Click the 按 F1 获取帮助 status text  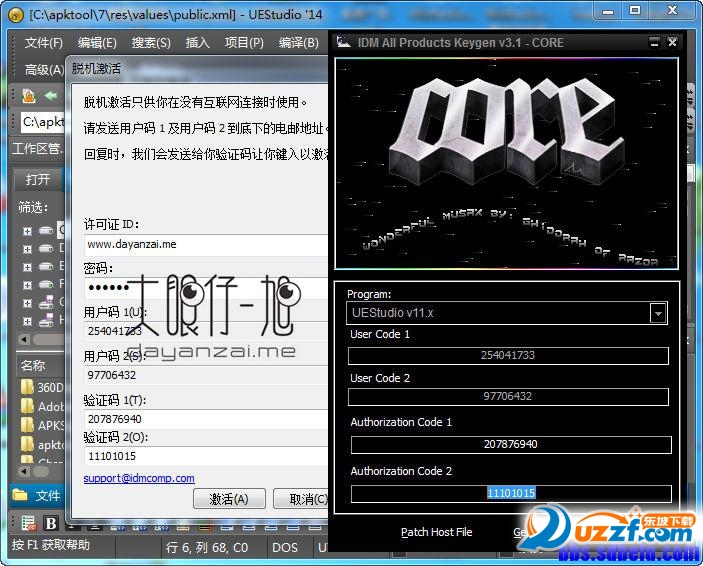click(51, 545)
